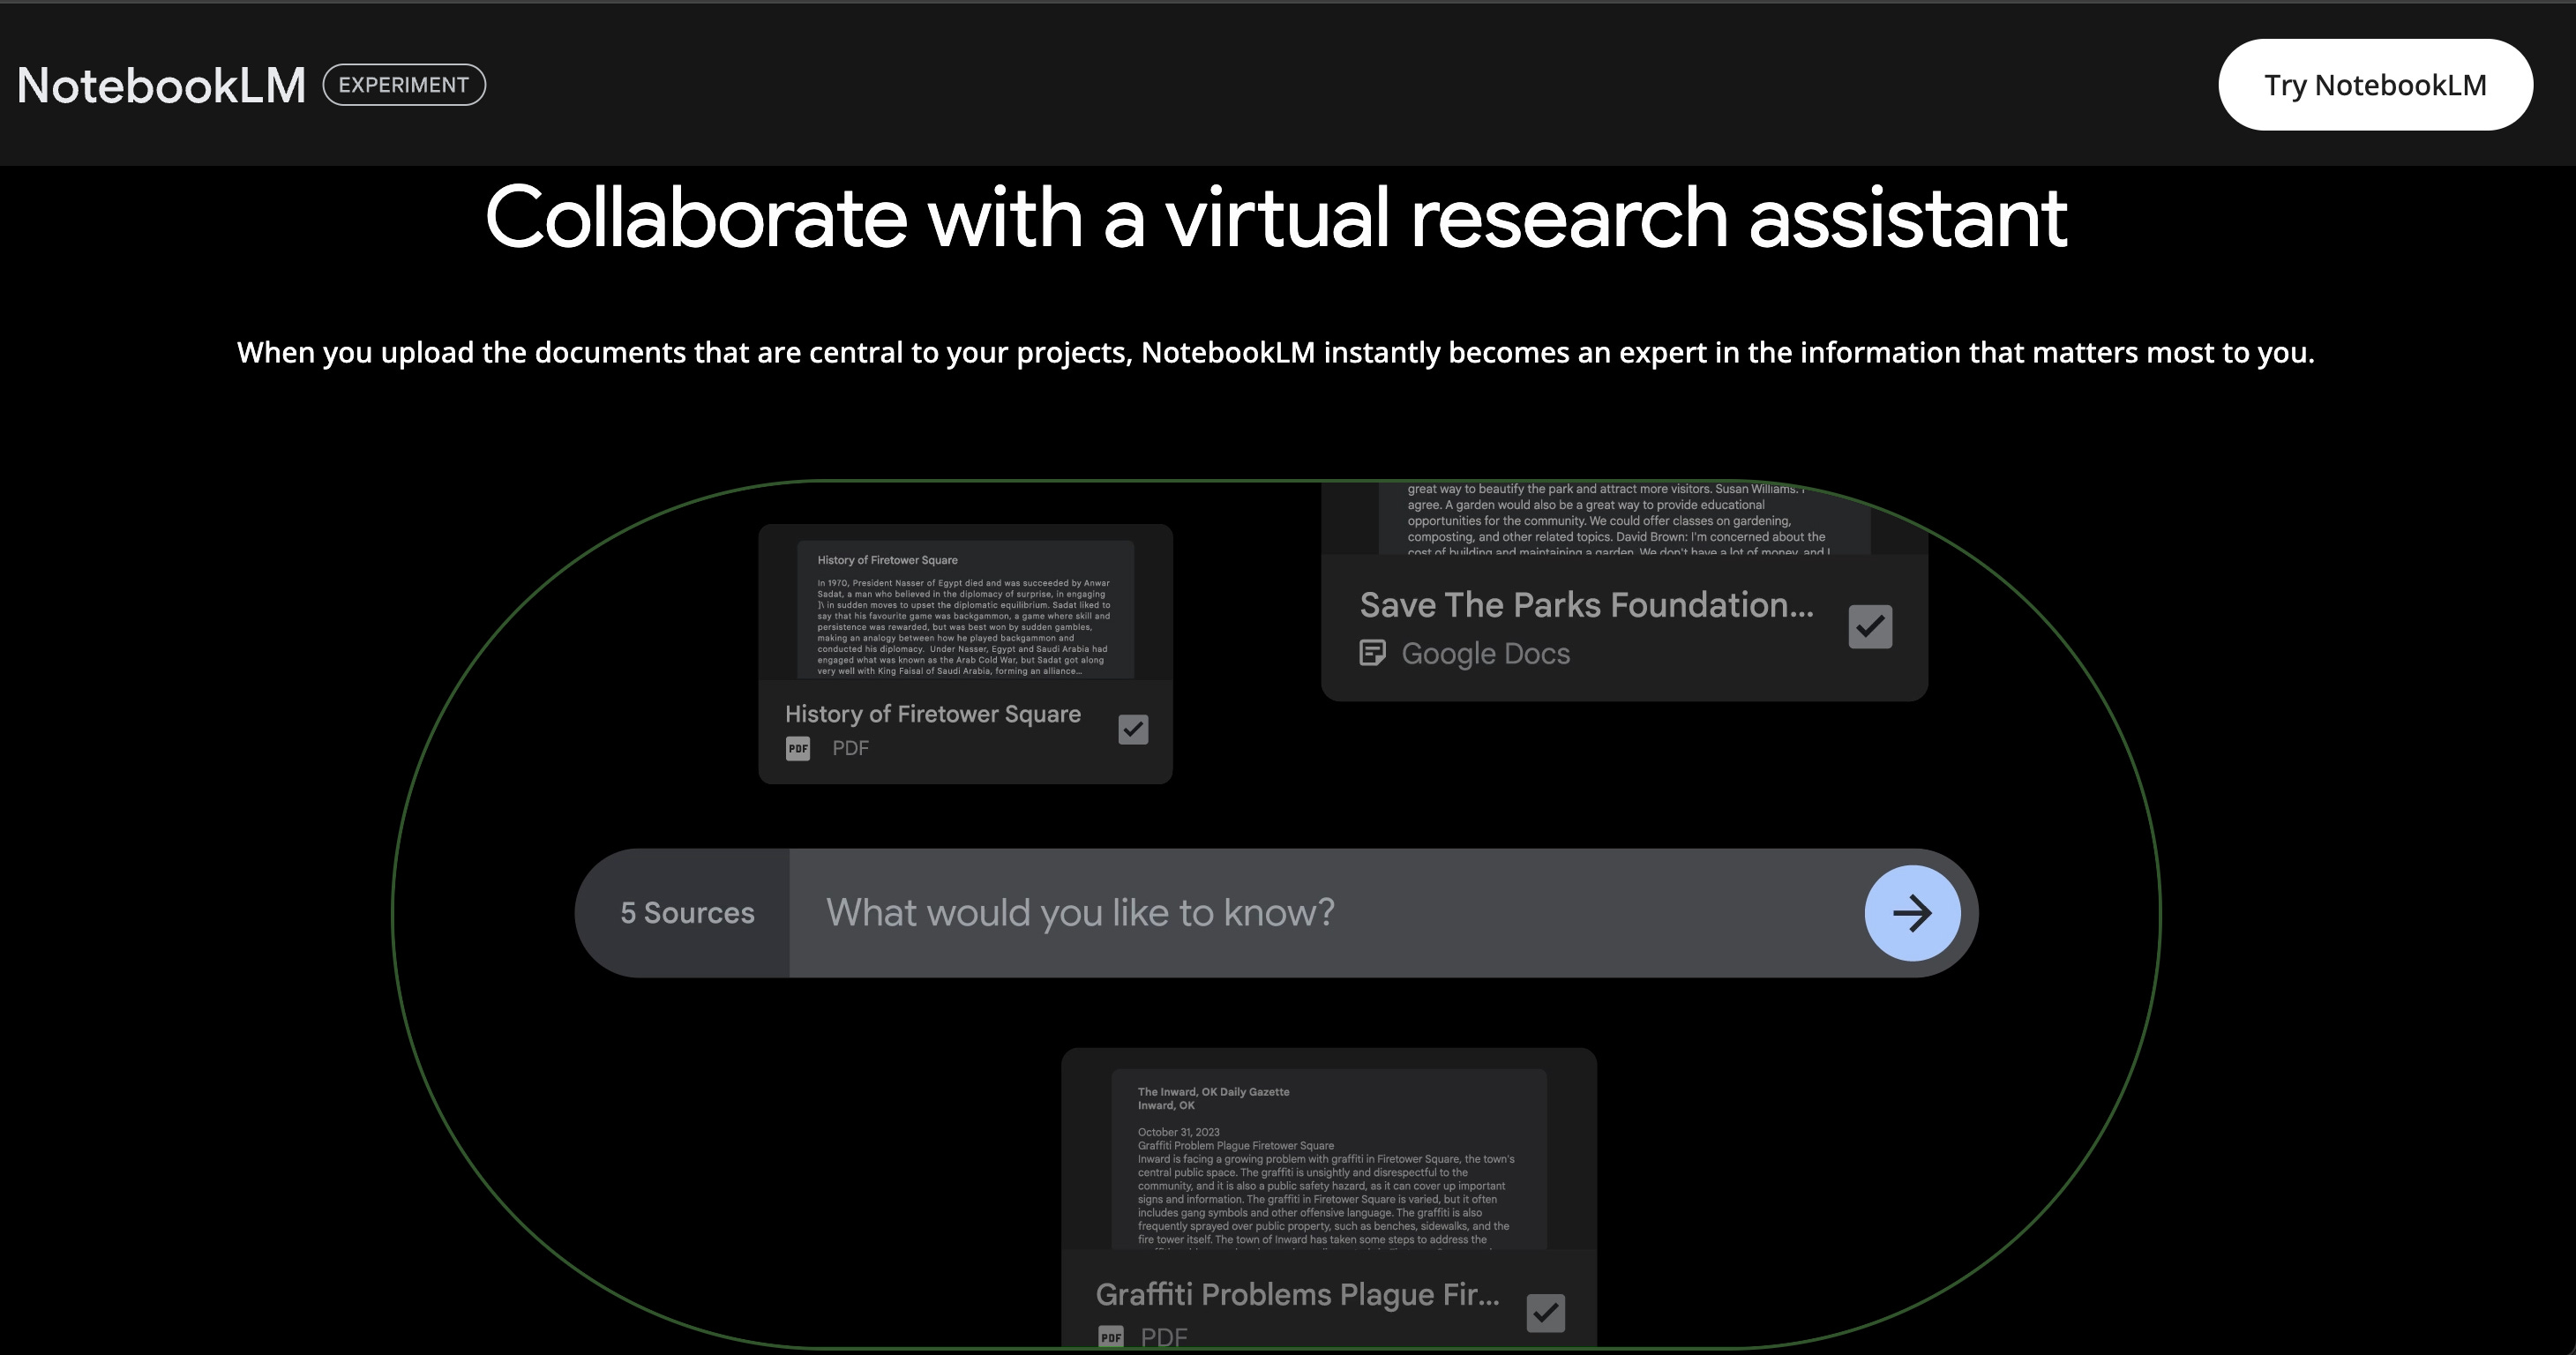The width and height of the screenshot is (2576, 1355).
Task: Click the Save The Parks Foundation title
Action: tap(1586, 605)
